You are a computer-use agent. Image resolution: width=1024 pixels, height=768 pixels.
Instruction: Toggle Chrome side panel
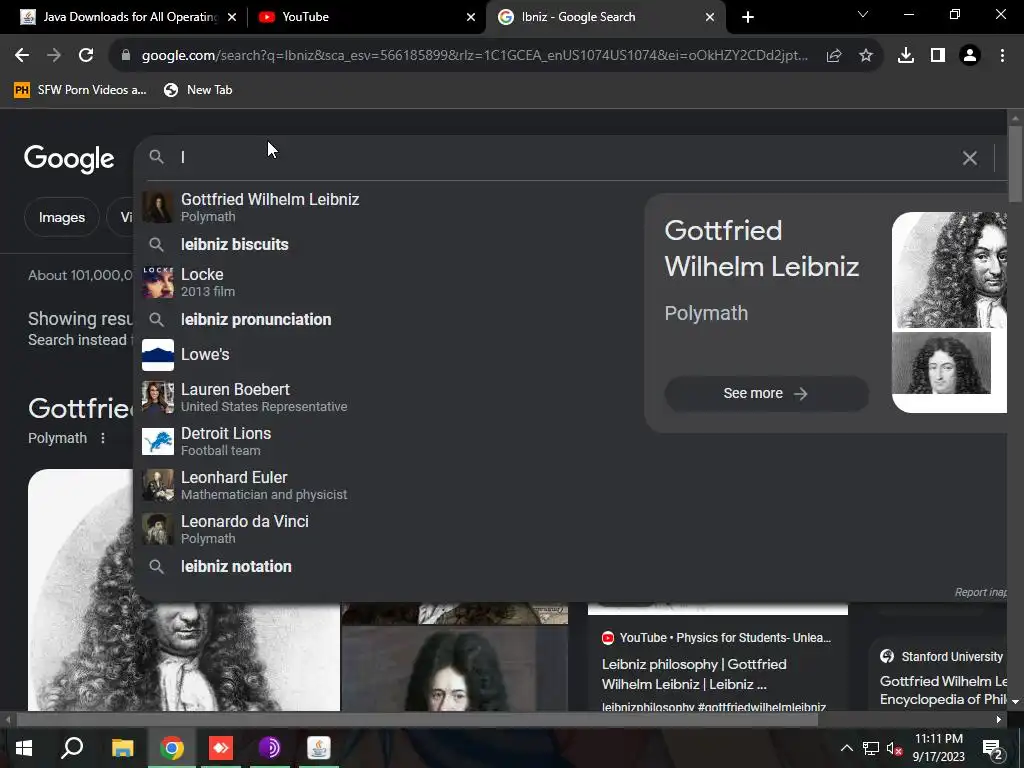(x=938, y=56)
